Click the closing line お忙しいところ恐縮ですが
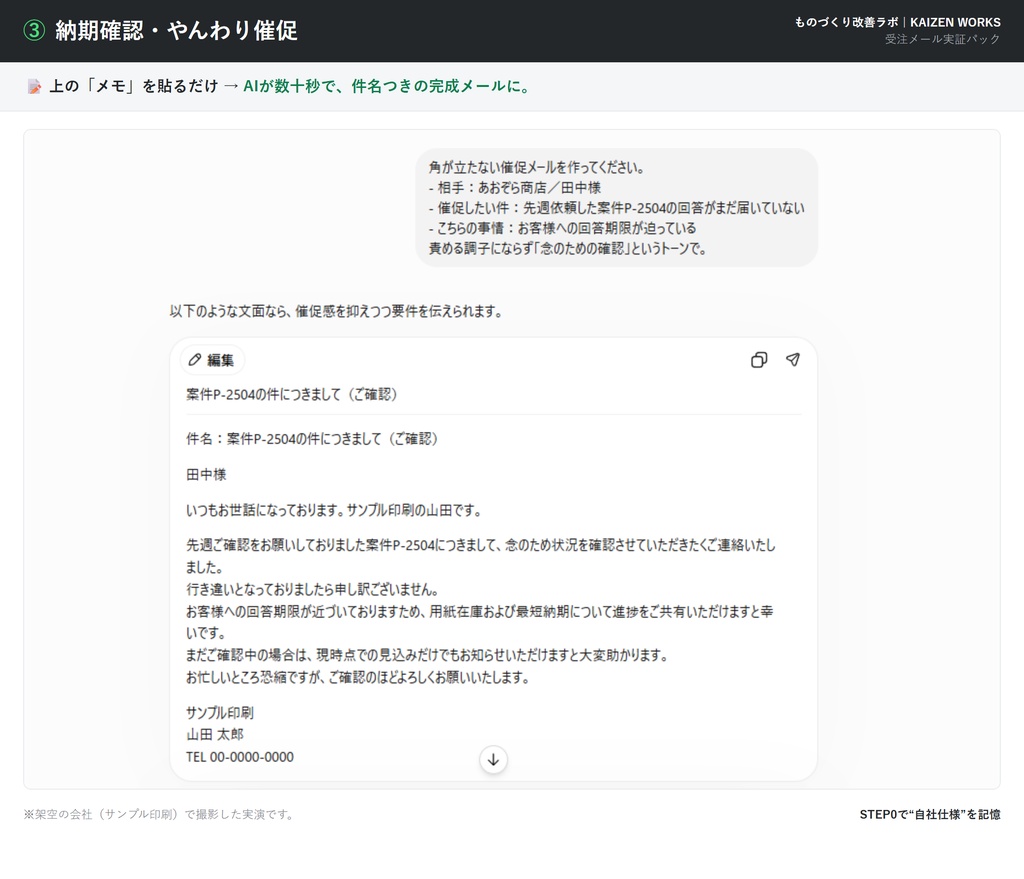The image size is (1024, 879). (x=357, y=677)
